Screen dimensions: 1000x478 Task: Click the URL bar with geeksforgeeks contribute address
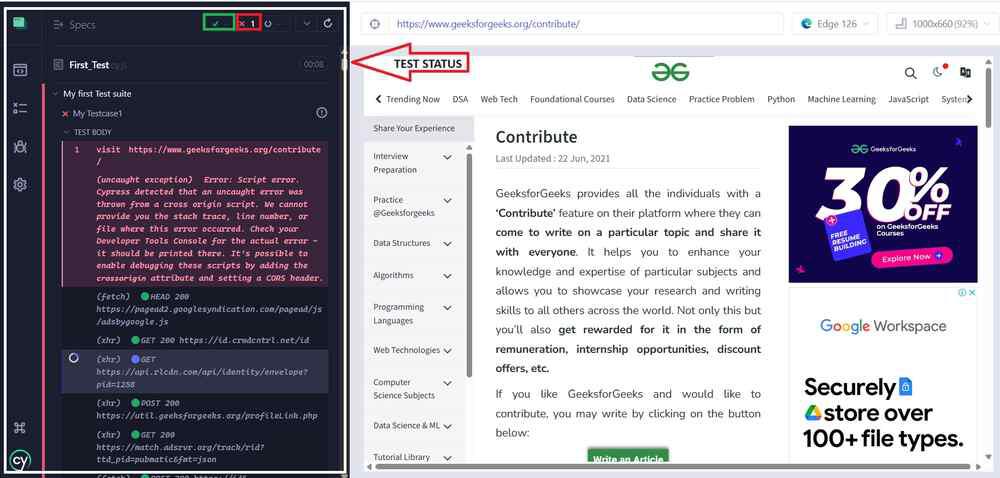click(x=585, y=24)
